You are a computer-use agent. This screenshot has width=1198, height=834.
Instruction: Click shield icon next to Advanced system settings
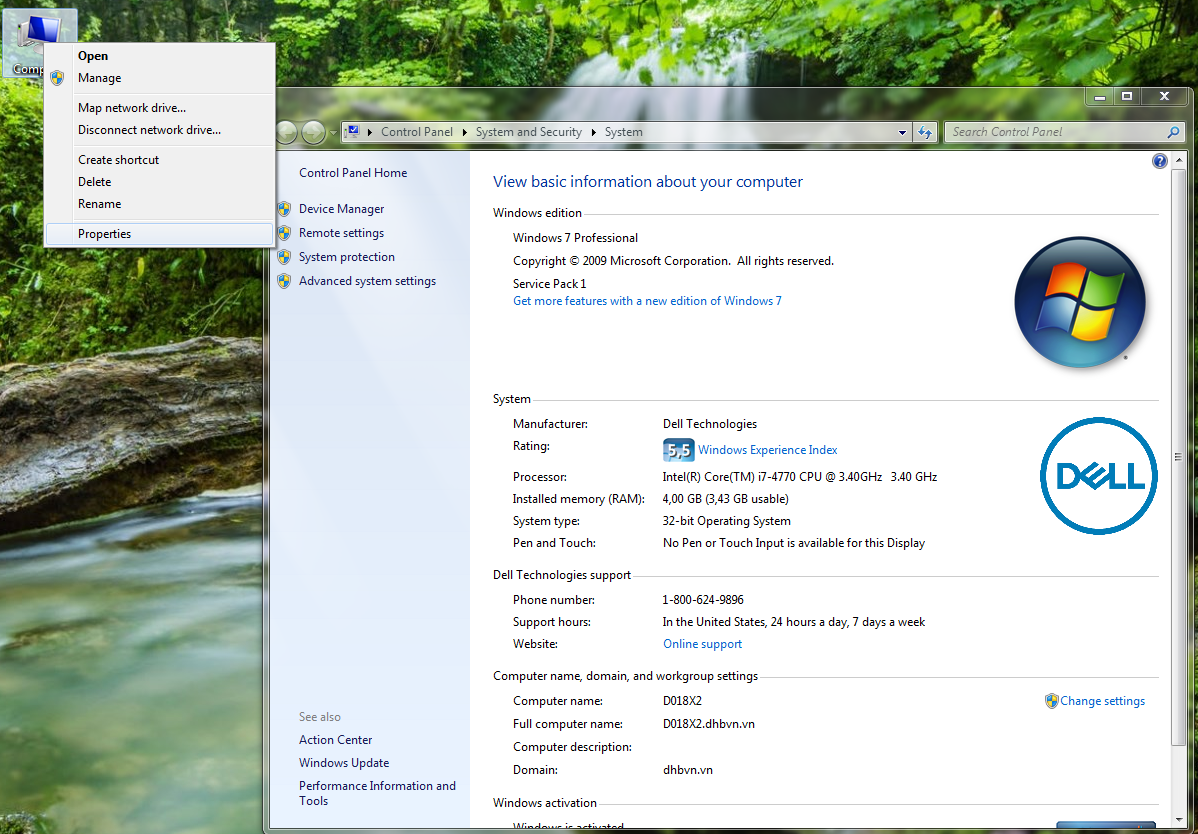[x=284, y=281]
